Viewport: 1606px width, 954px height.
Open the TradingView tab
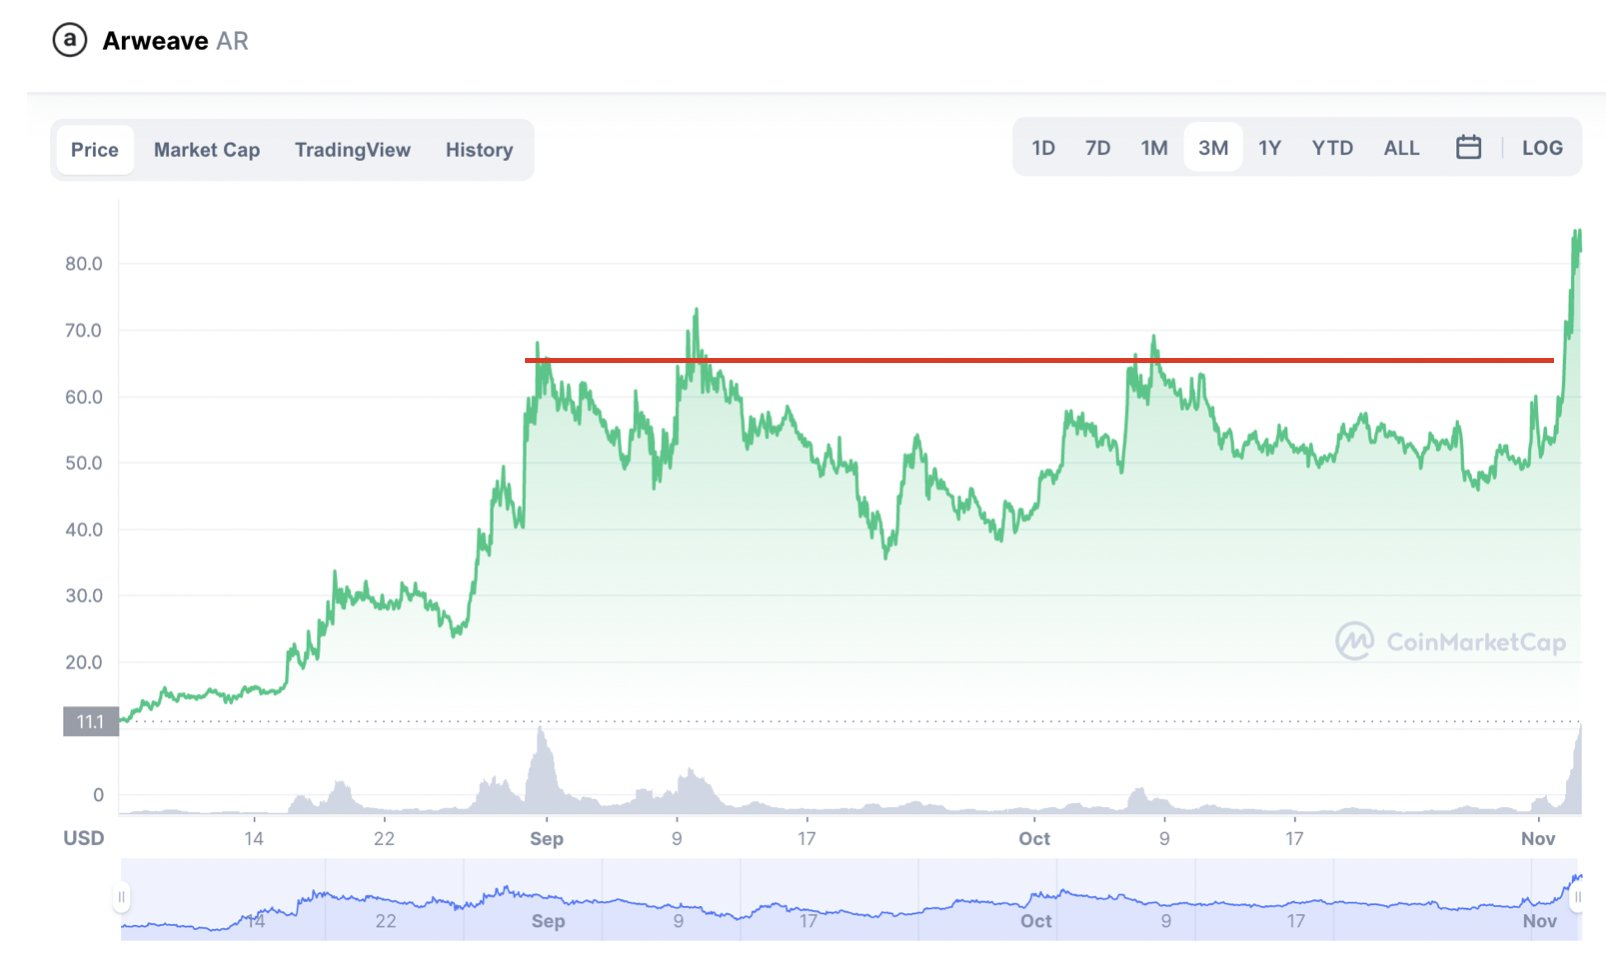352,150
